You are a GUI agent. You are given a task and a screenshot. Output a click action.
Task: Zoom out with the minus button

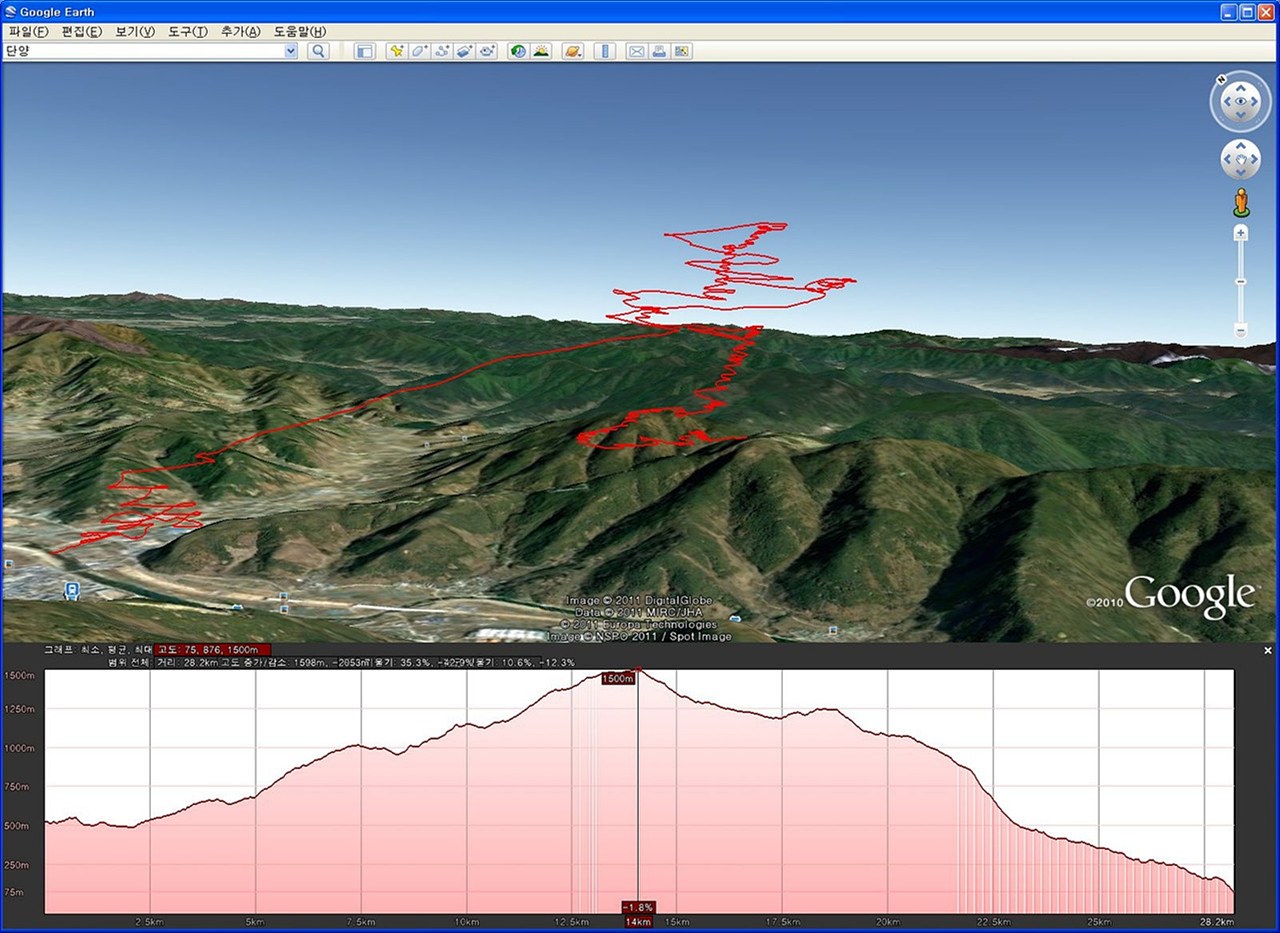click(x=1241, y=330)
